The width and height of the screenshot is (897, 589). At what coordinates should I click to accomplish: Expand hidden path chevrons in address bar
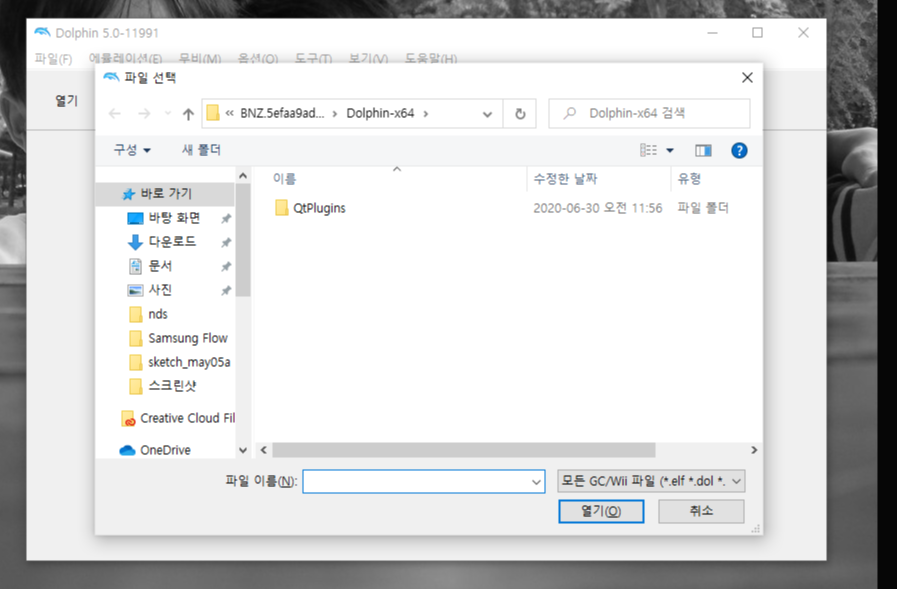(229, 113)
